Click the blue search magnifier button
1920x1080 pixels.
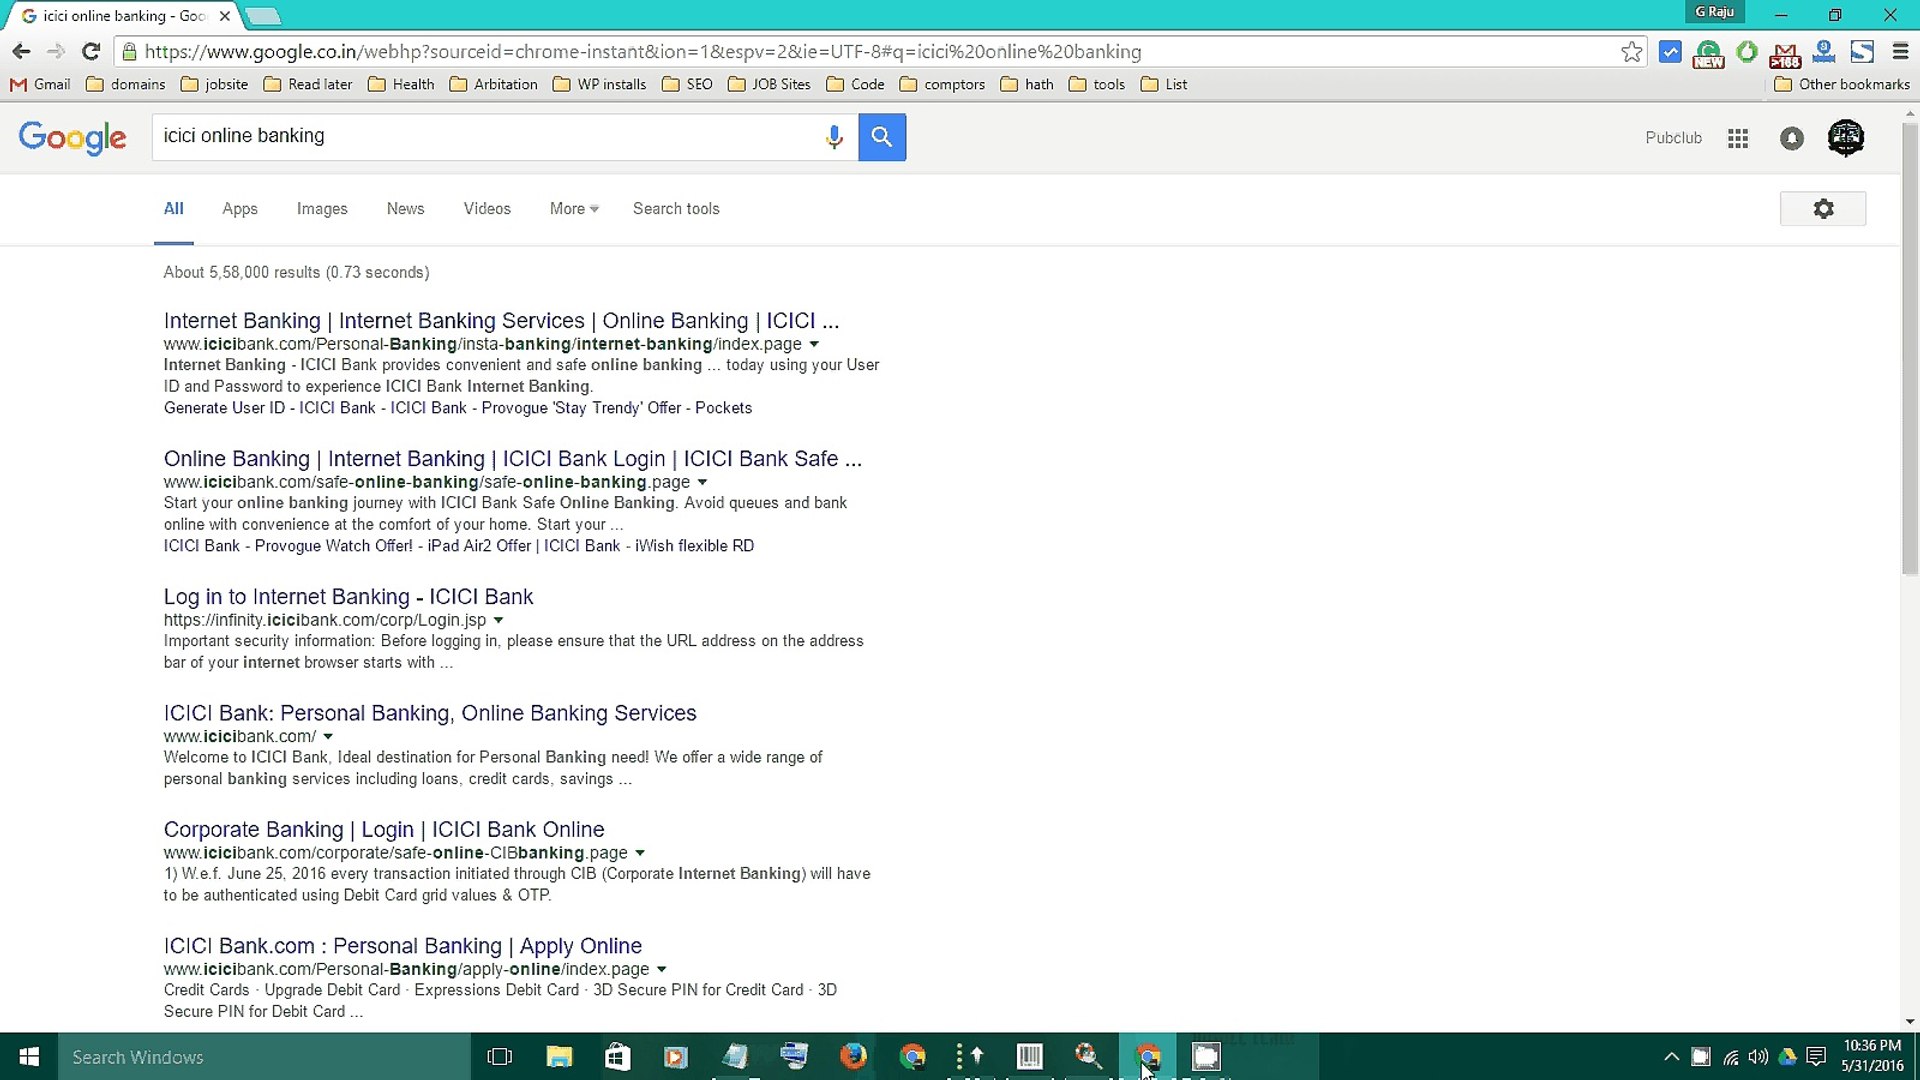[x=881, y=137]
